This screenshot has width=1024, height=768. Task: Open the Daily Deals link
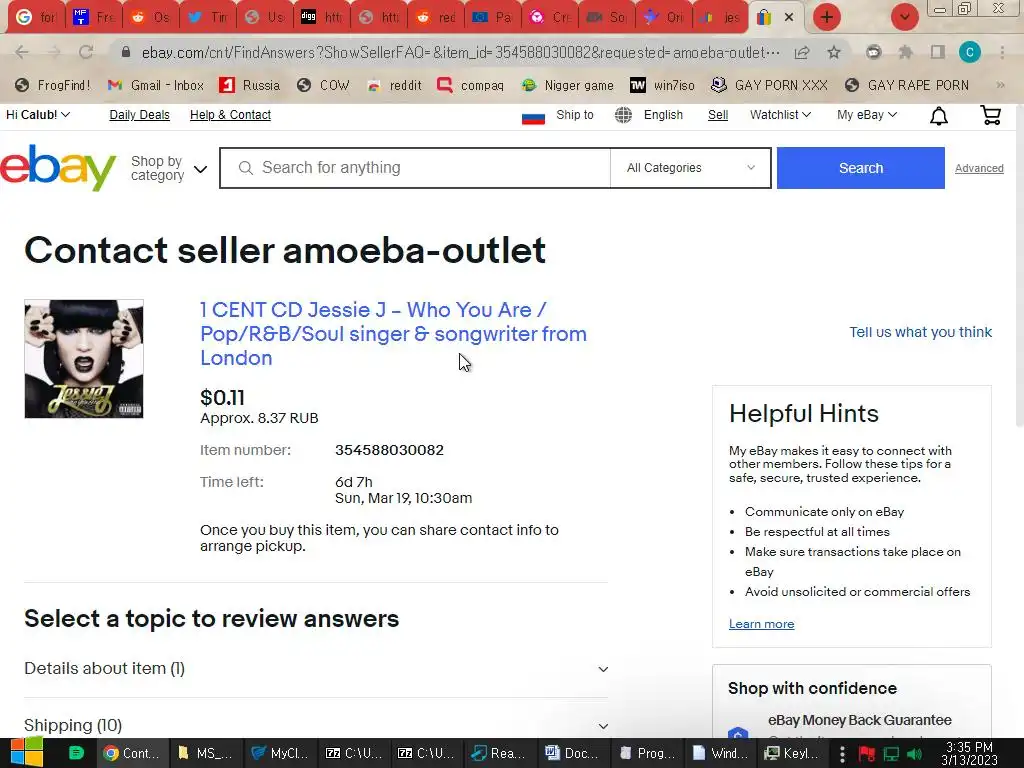click(x=139, y=115)
